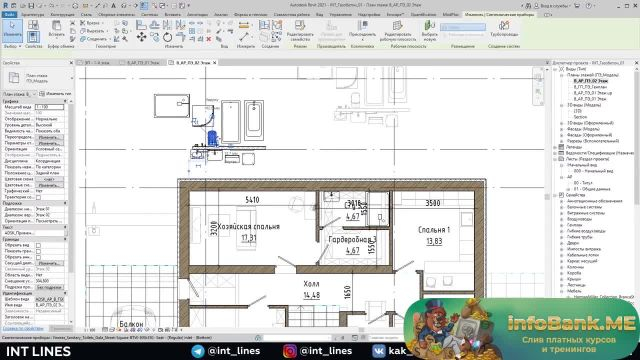
Task: Click the Edit Family (Редактировать семейство) icon
Action: point(300,30)
